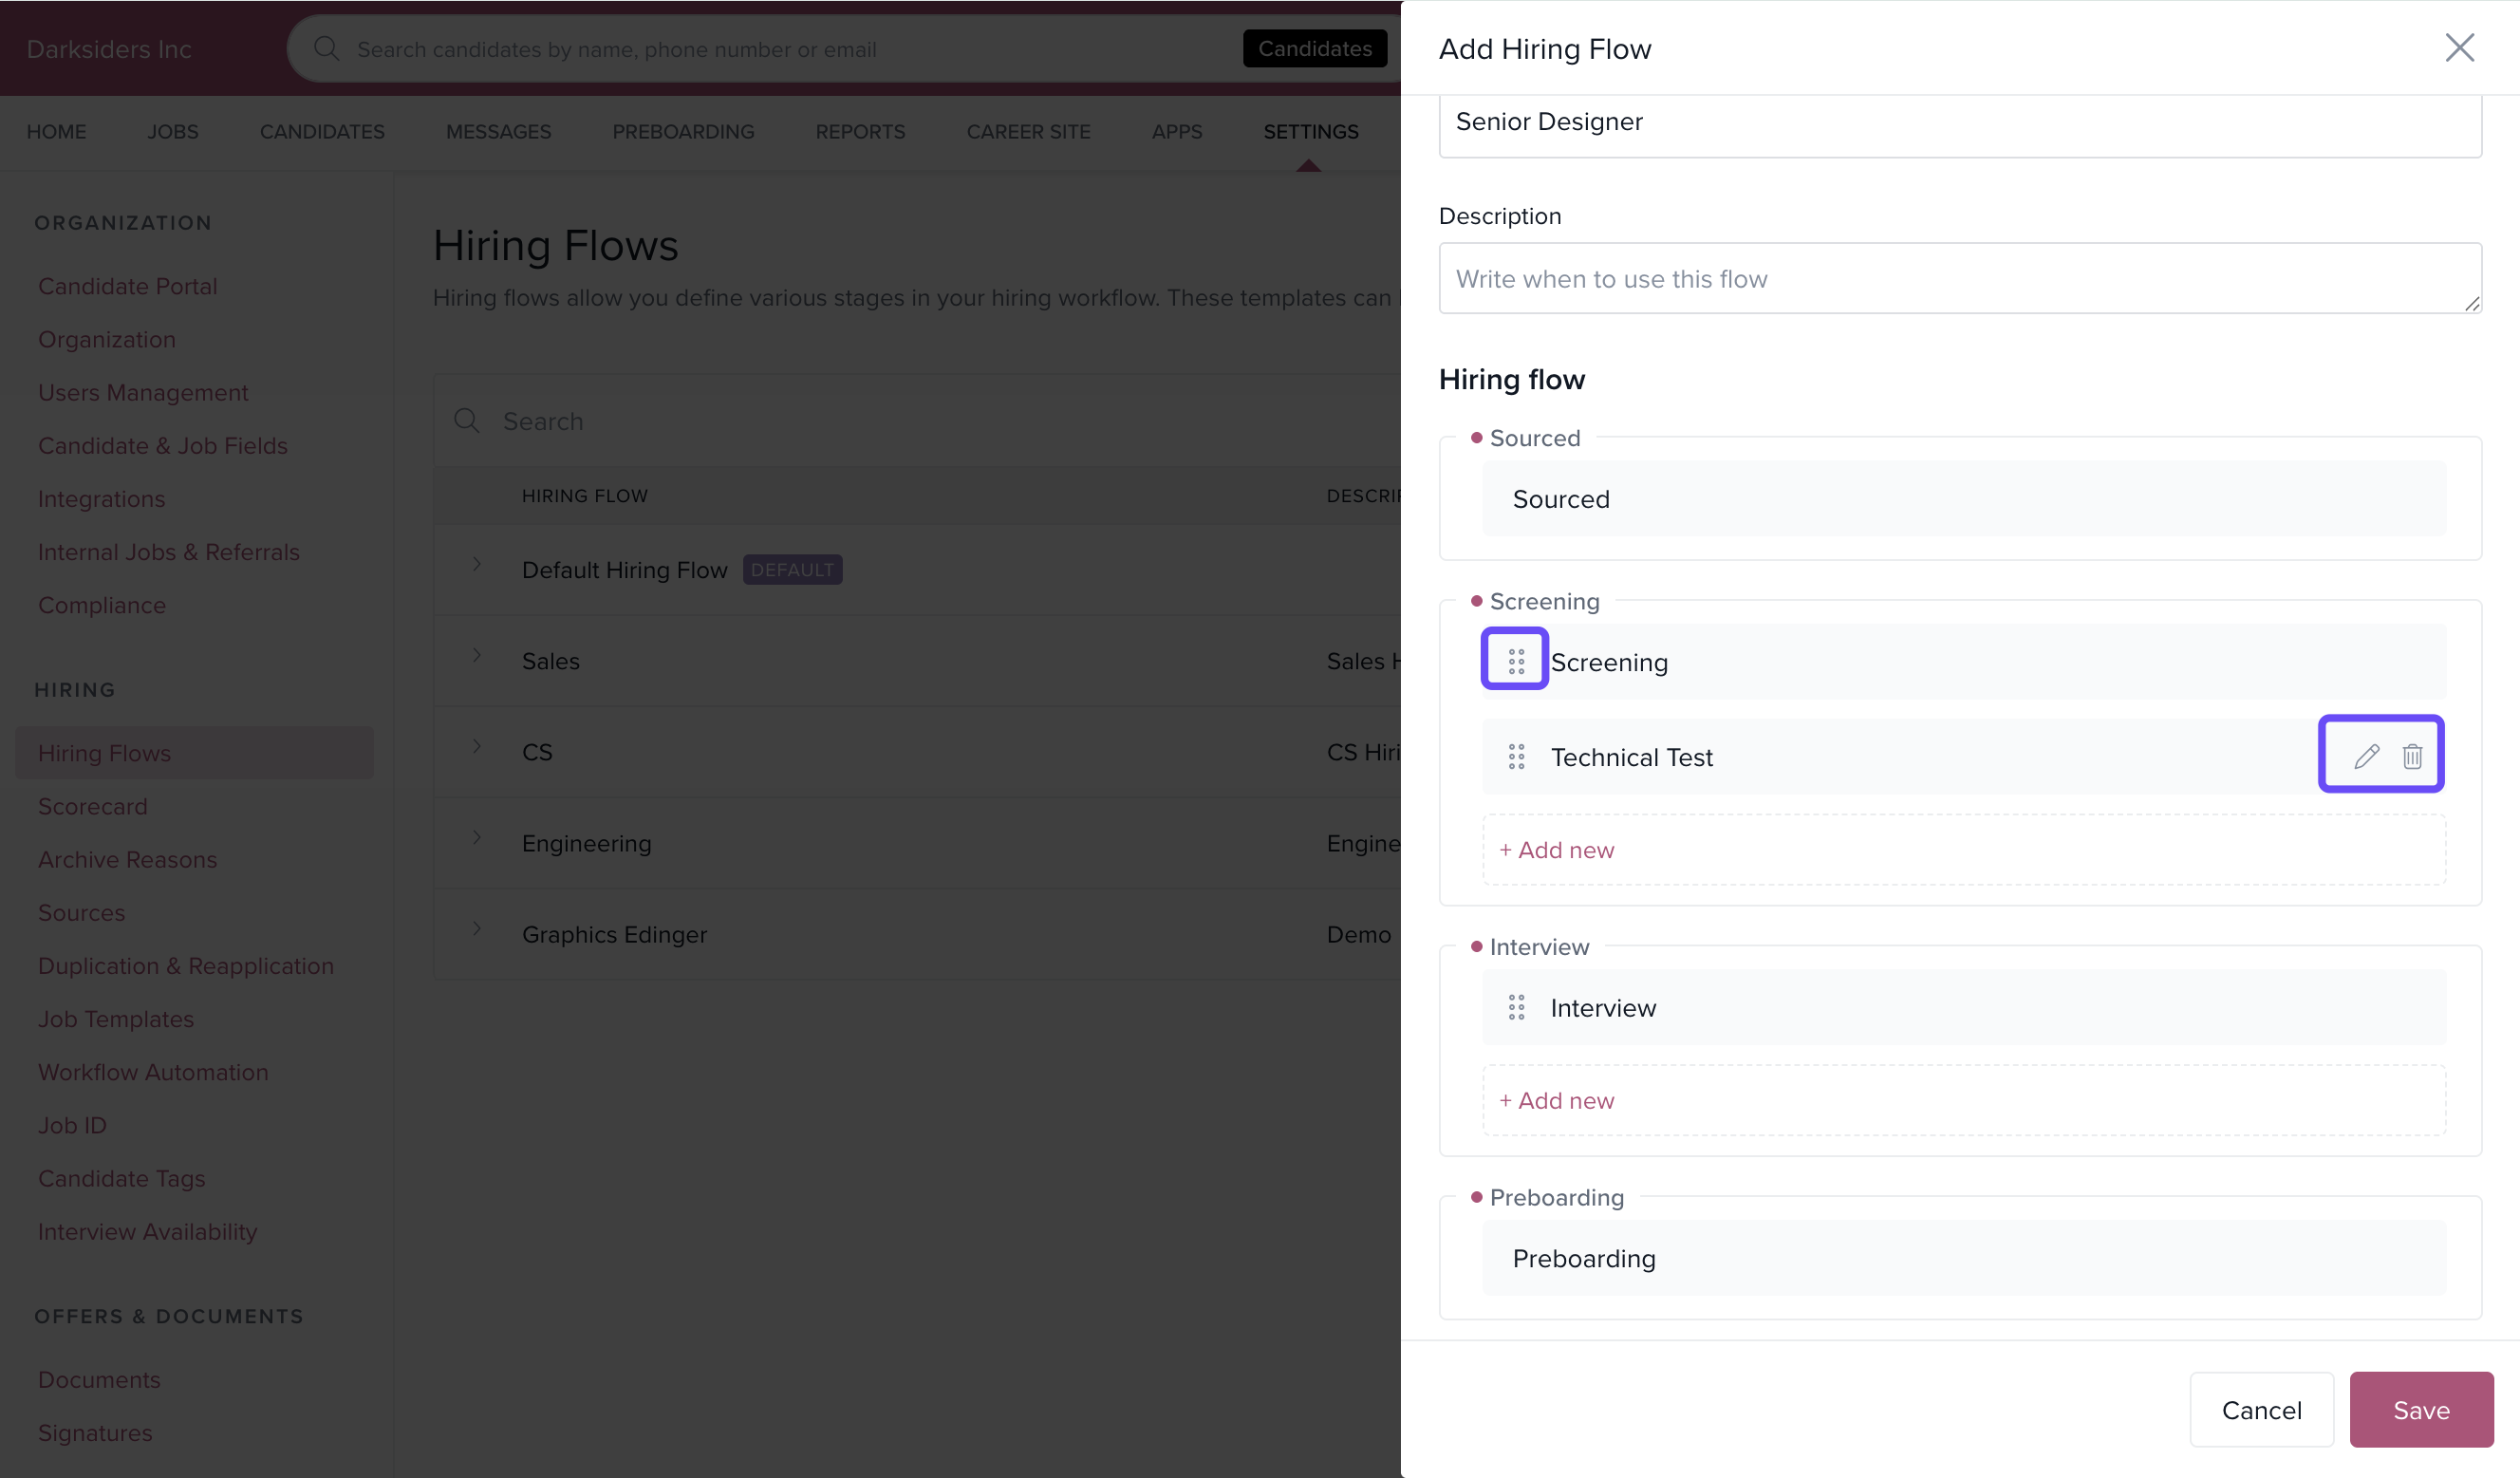Add a new stage under Screening
This screenshot has height=1478, width=2520.
pos(1557,850)
